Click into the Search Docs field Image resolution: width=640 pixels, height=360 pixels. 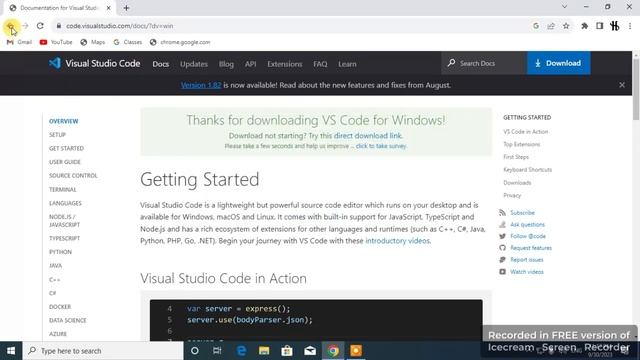(x=484, y=63)
